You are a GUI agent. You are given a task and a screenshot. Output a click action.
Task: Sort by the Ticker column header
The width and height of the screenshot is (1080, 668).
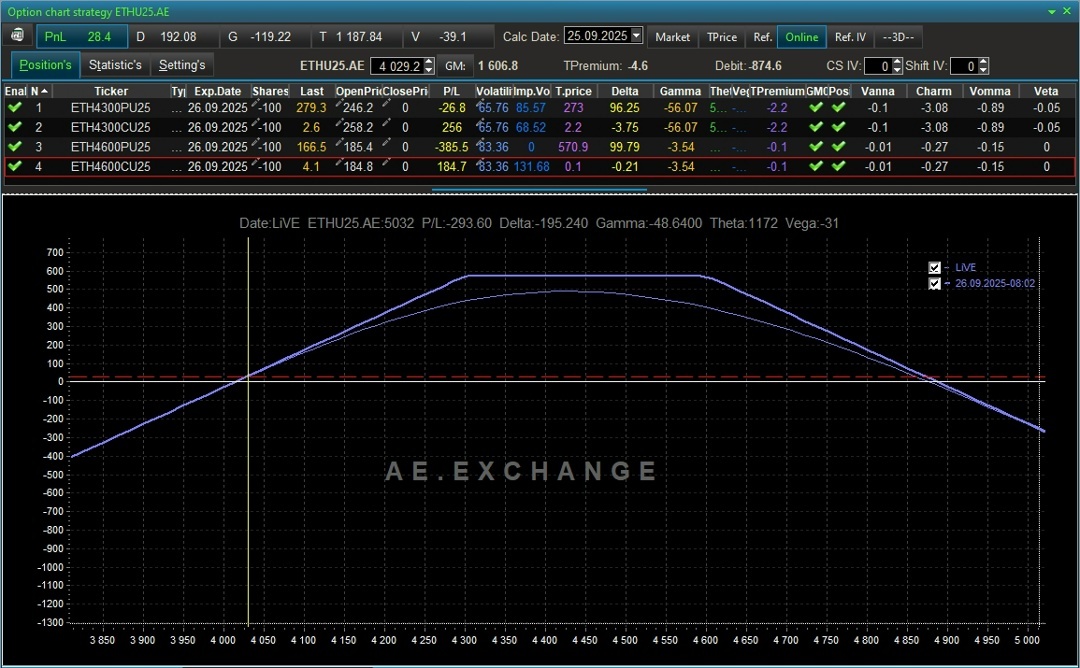point(111,91)
